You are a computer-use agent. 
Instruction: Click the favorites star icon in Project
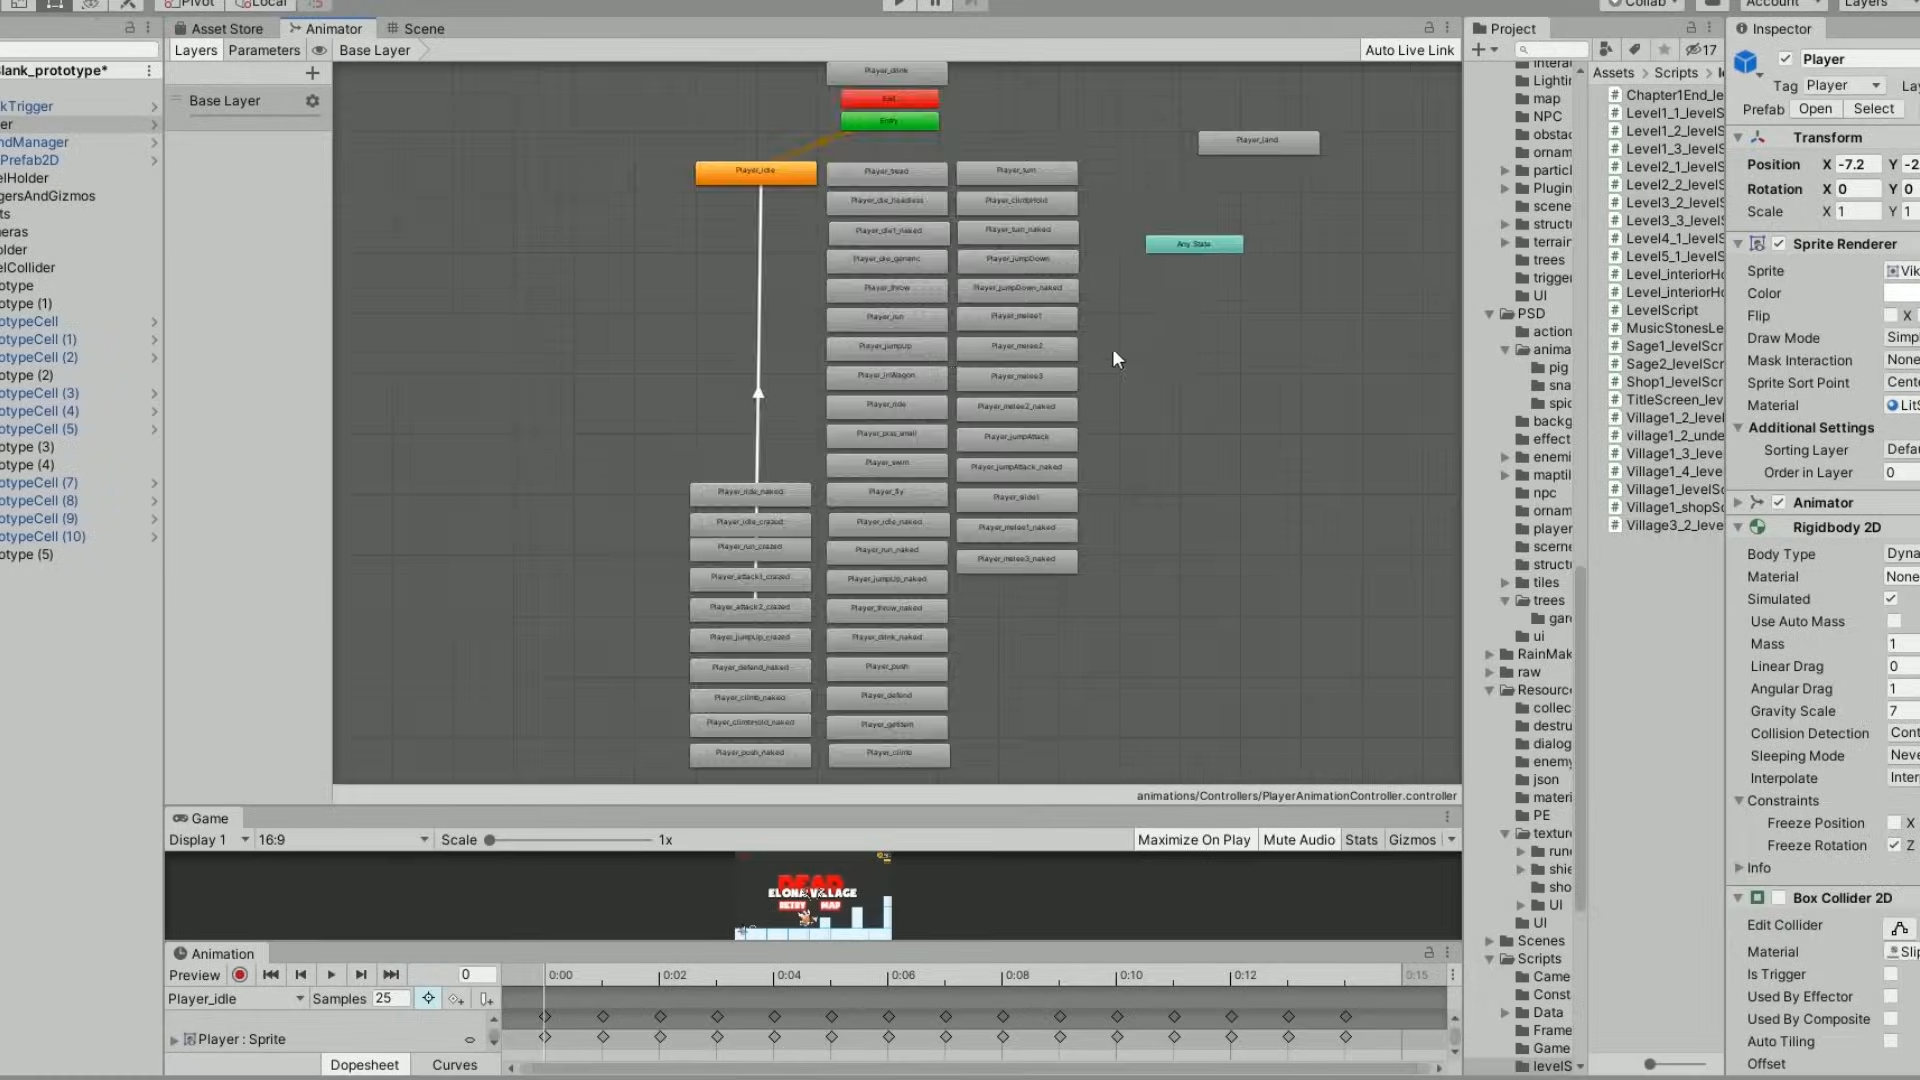1664,50
